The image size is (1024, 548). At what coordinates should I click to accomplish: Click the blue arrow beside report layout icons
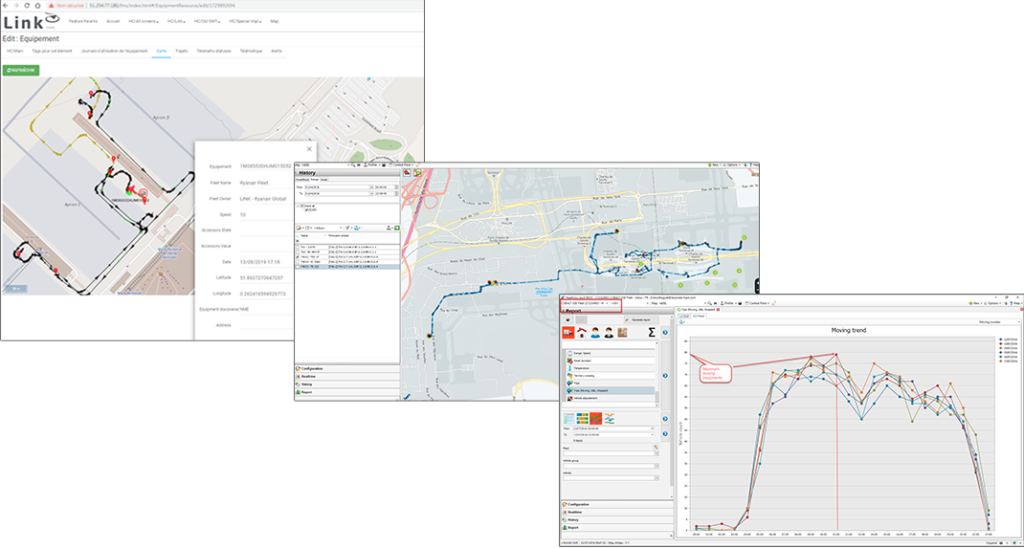(665, 419)
